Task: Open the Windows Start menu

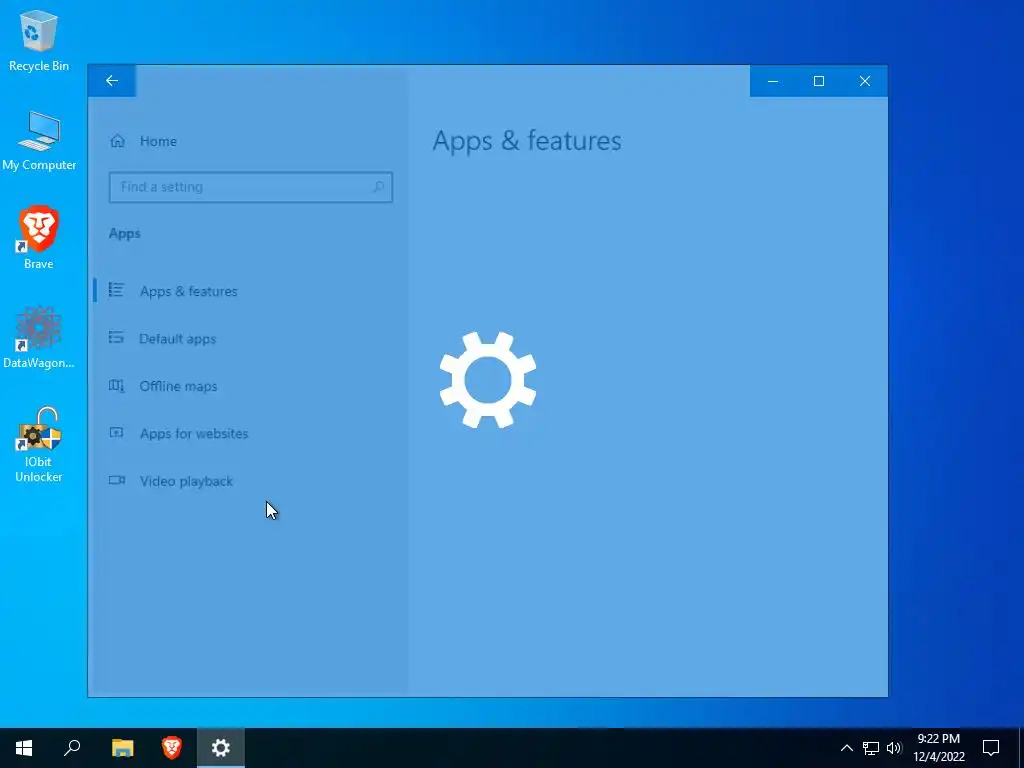Action: point(24,748)
